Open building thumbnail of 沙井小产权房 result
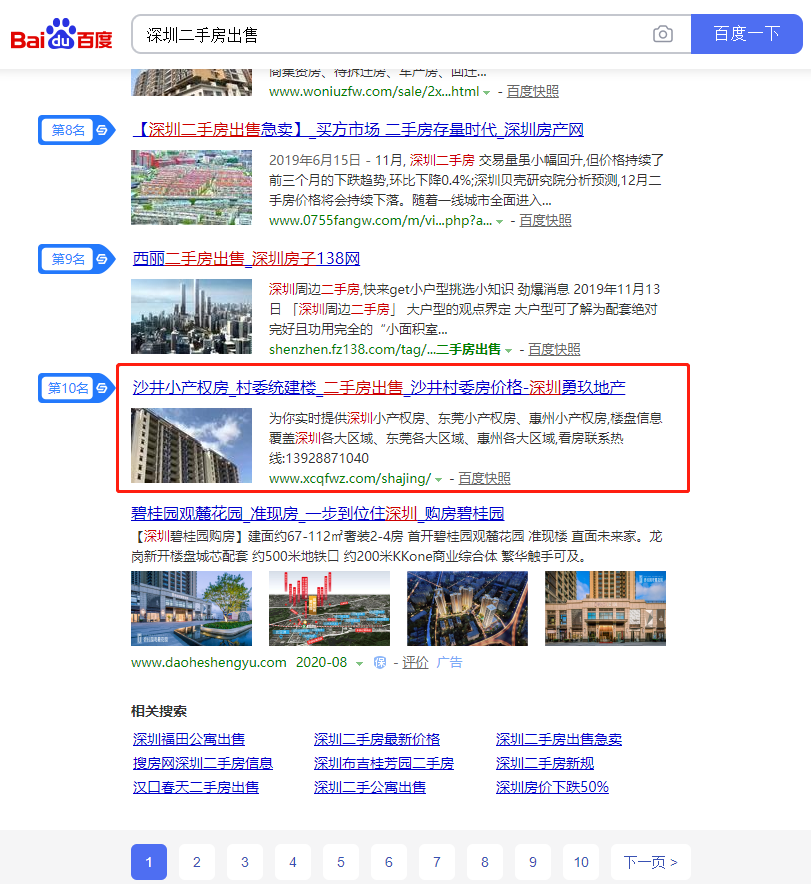This screenshot has width=811, height=884. pyautogui.click(x=192, y=445)
